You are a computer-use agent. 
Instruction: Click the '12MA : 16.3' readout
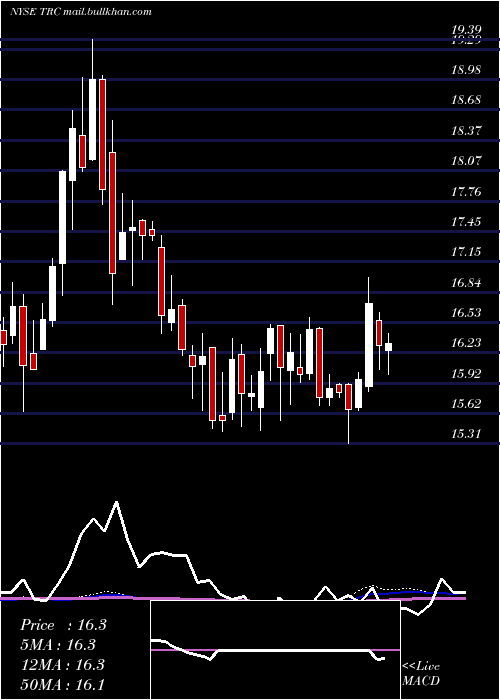(62, 664)
